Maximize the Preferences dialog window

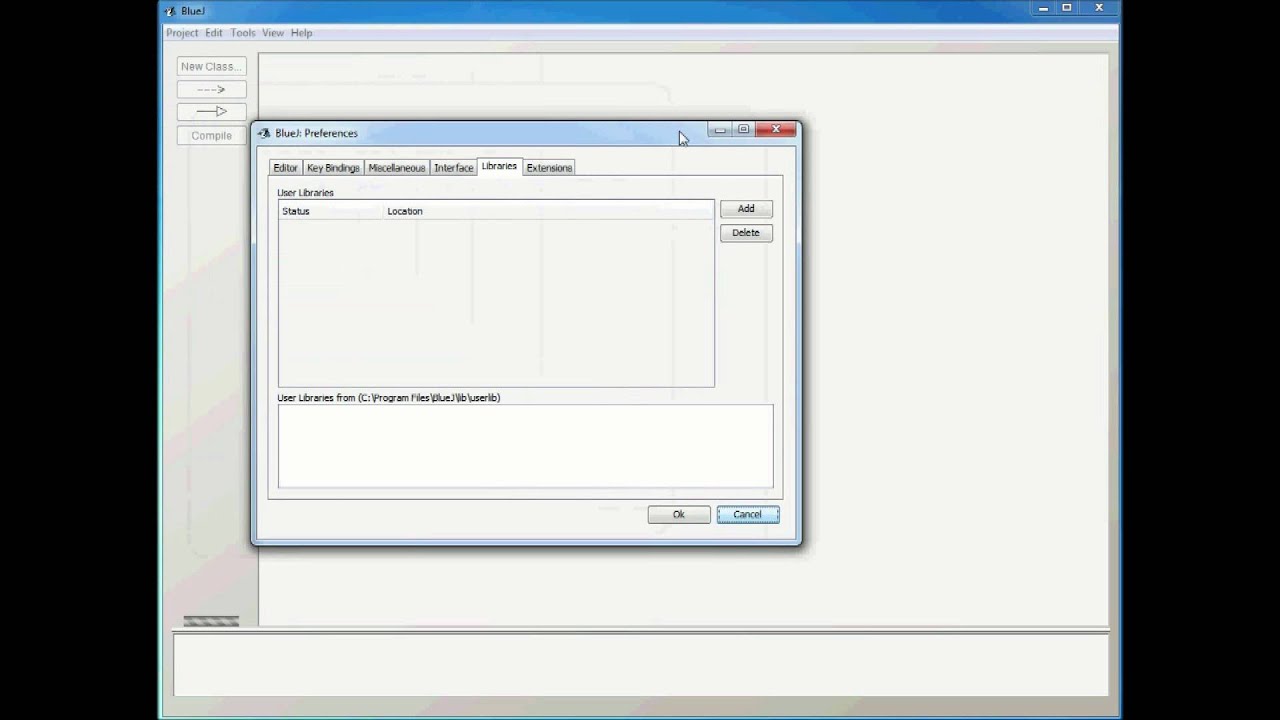(743, 129)
